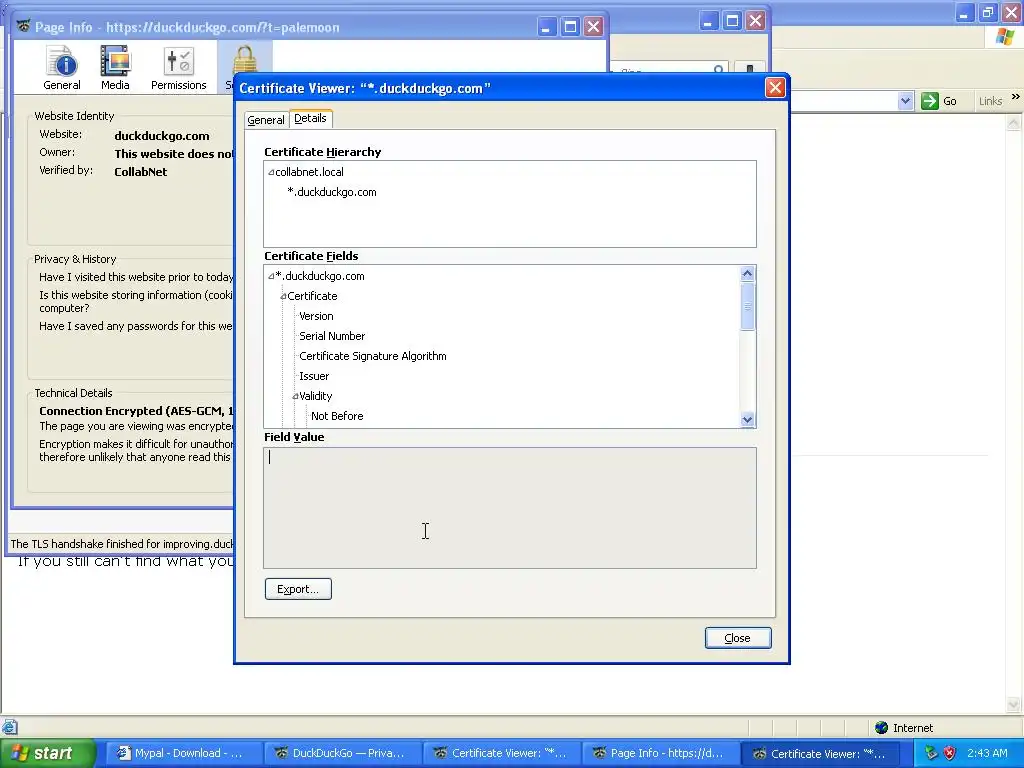Select the Issuer certificate field
The width and height of the screenshot is (1024, 768).
pyautogui.click(x=314, y=376)
